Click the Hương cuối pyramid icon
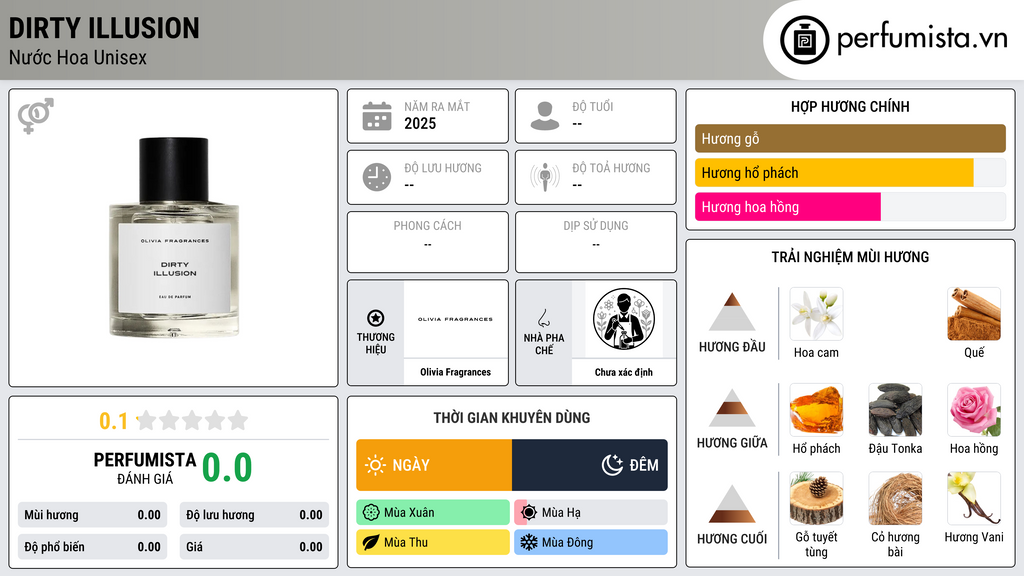This screenshot has width=1024, height=576. (732, 504)
